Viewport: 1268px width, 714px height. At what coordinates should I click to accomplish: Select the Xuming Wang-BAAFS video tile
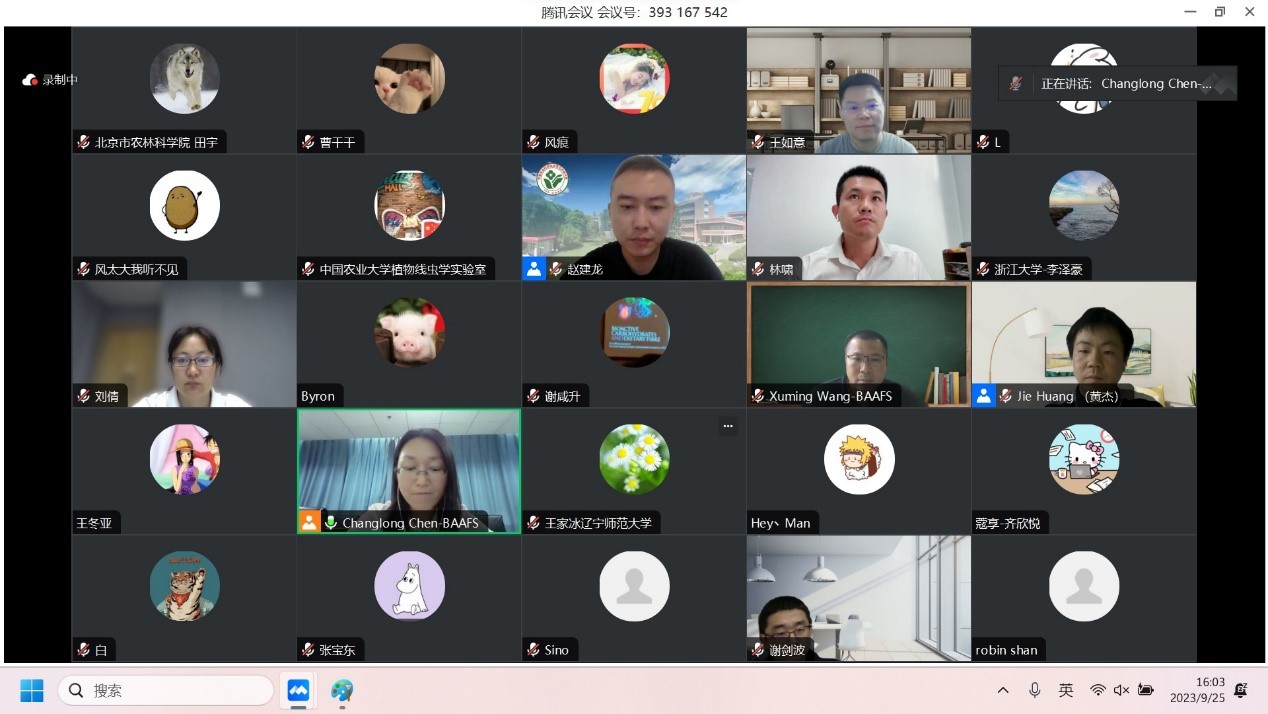858,344
